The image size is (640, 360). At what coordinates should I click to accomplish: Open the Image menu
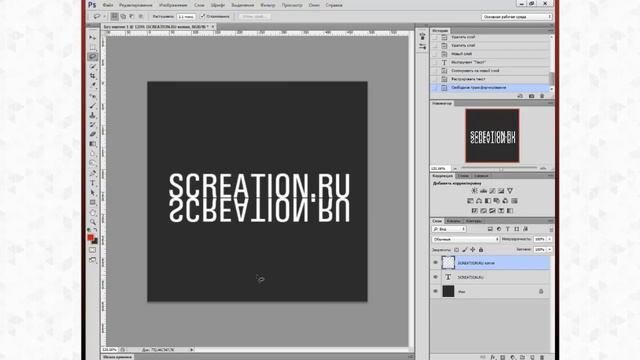click(173, 5)
